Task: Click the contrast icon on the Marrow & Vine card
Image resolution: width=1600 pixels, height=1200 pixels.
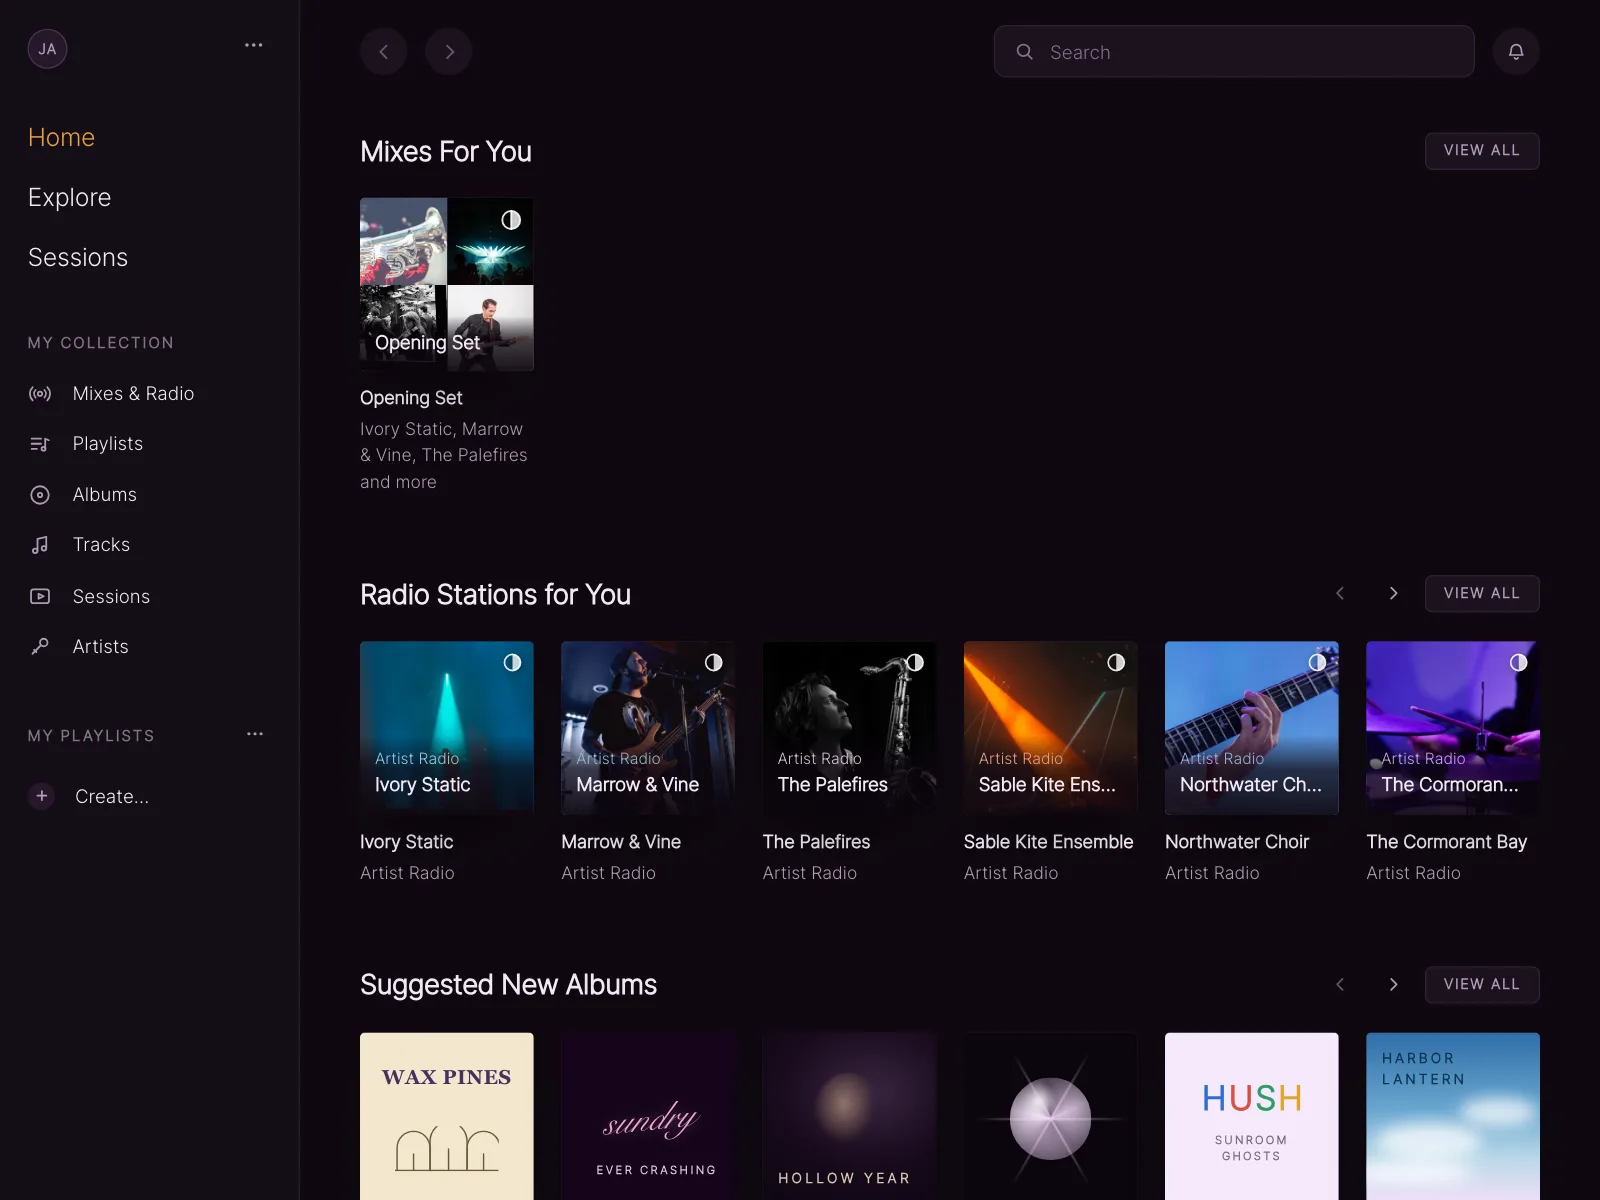Action: [713, 663]
